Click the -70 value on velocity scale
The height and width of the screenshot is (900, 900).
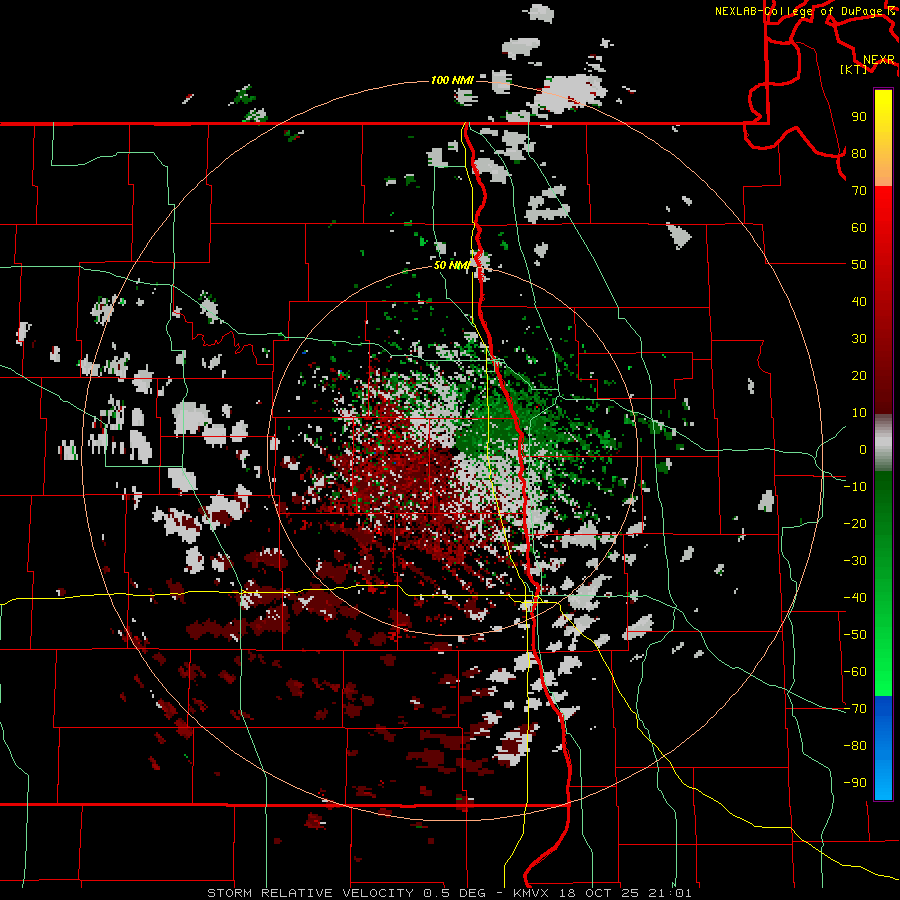click(855, 709)
